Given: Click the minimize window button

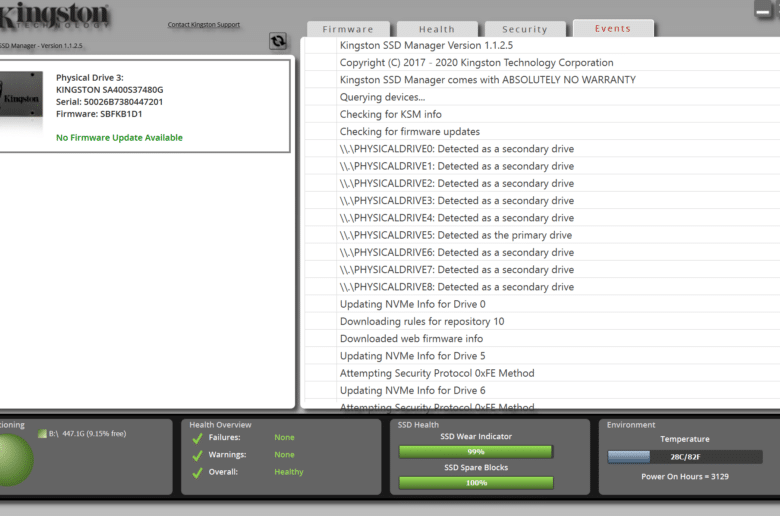Looking at the screenshot, I should pos(762,10).
